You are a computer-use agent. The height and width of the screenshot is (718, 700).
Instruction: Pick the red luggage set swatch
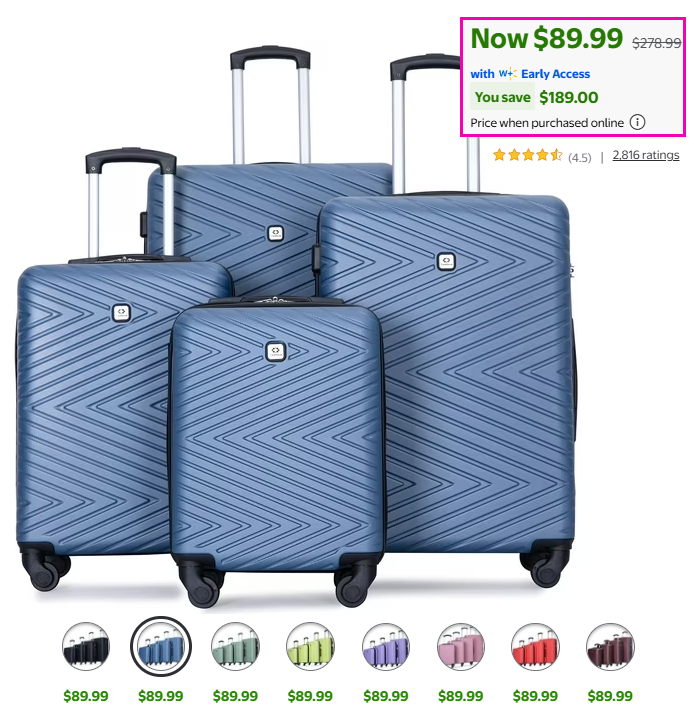point(535,646)
